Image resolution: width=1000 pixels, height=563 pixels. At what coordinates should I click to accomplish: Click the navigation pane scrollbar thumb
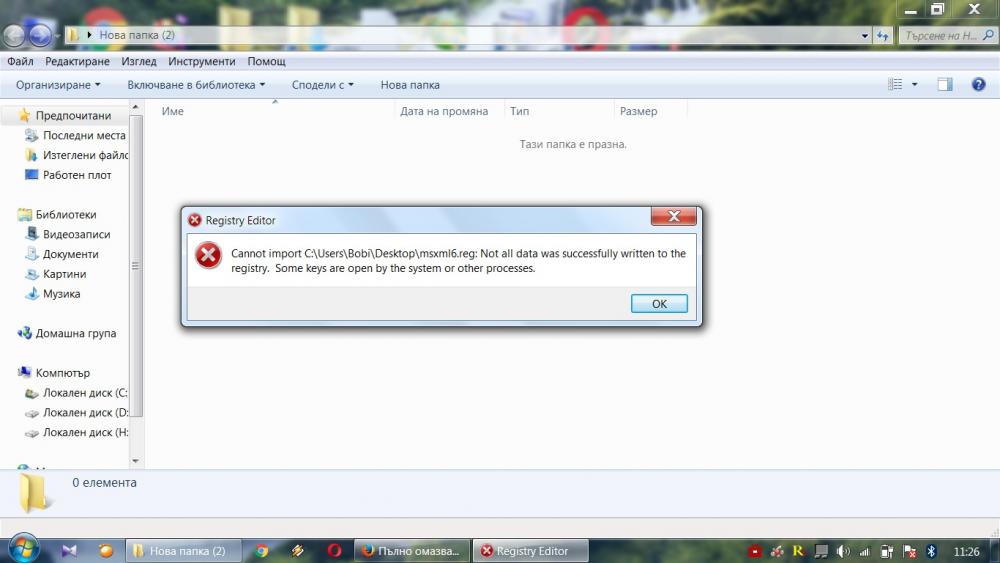[135, 266]
